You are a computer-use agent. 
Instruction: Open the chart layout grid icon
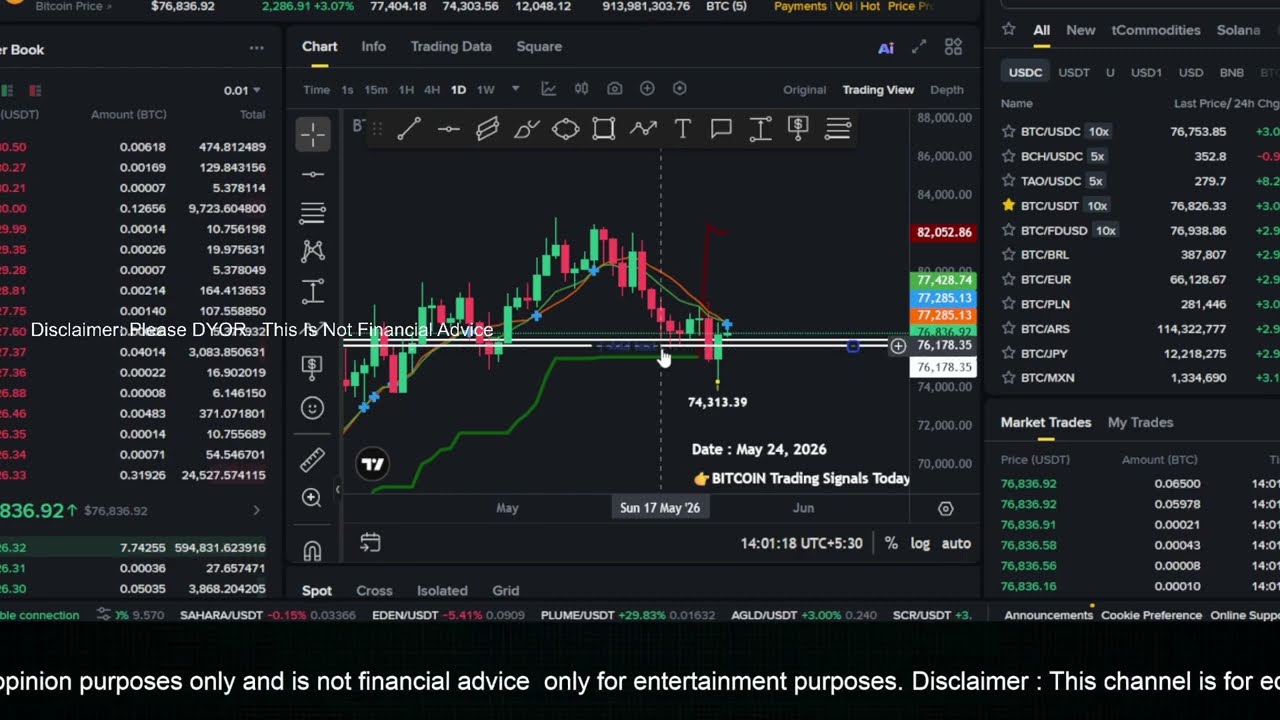pos(953,47)
